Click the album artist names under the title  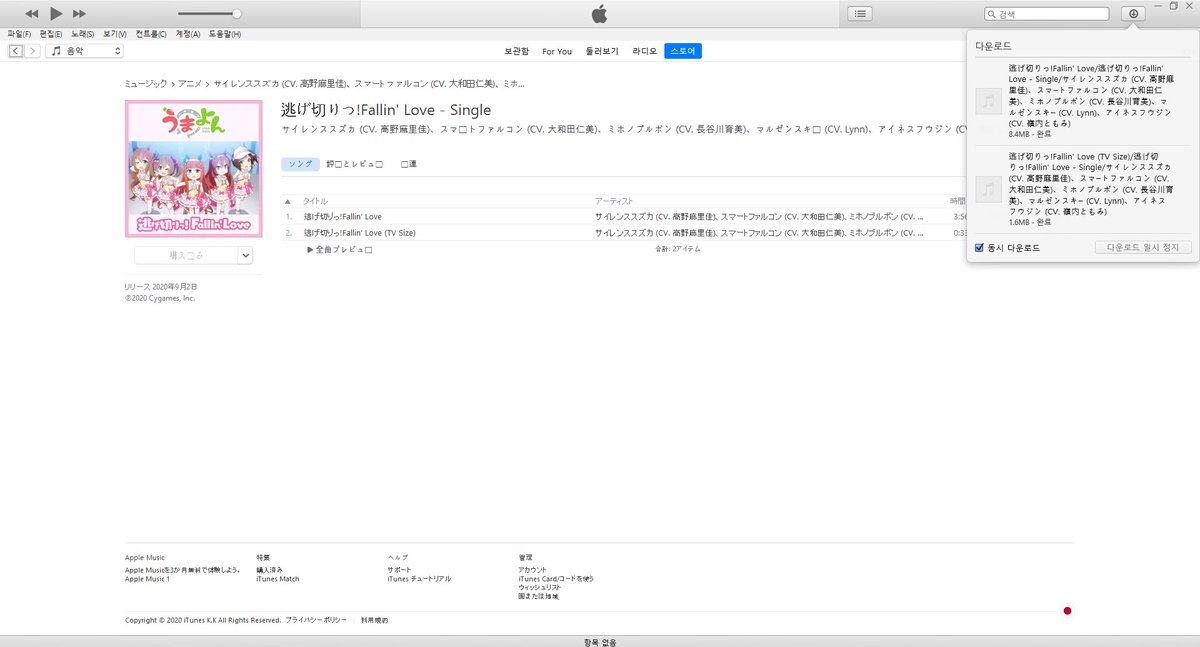click(626, 129)
